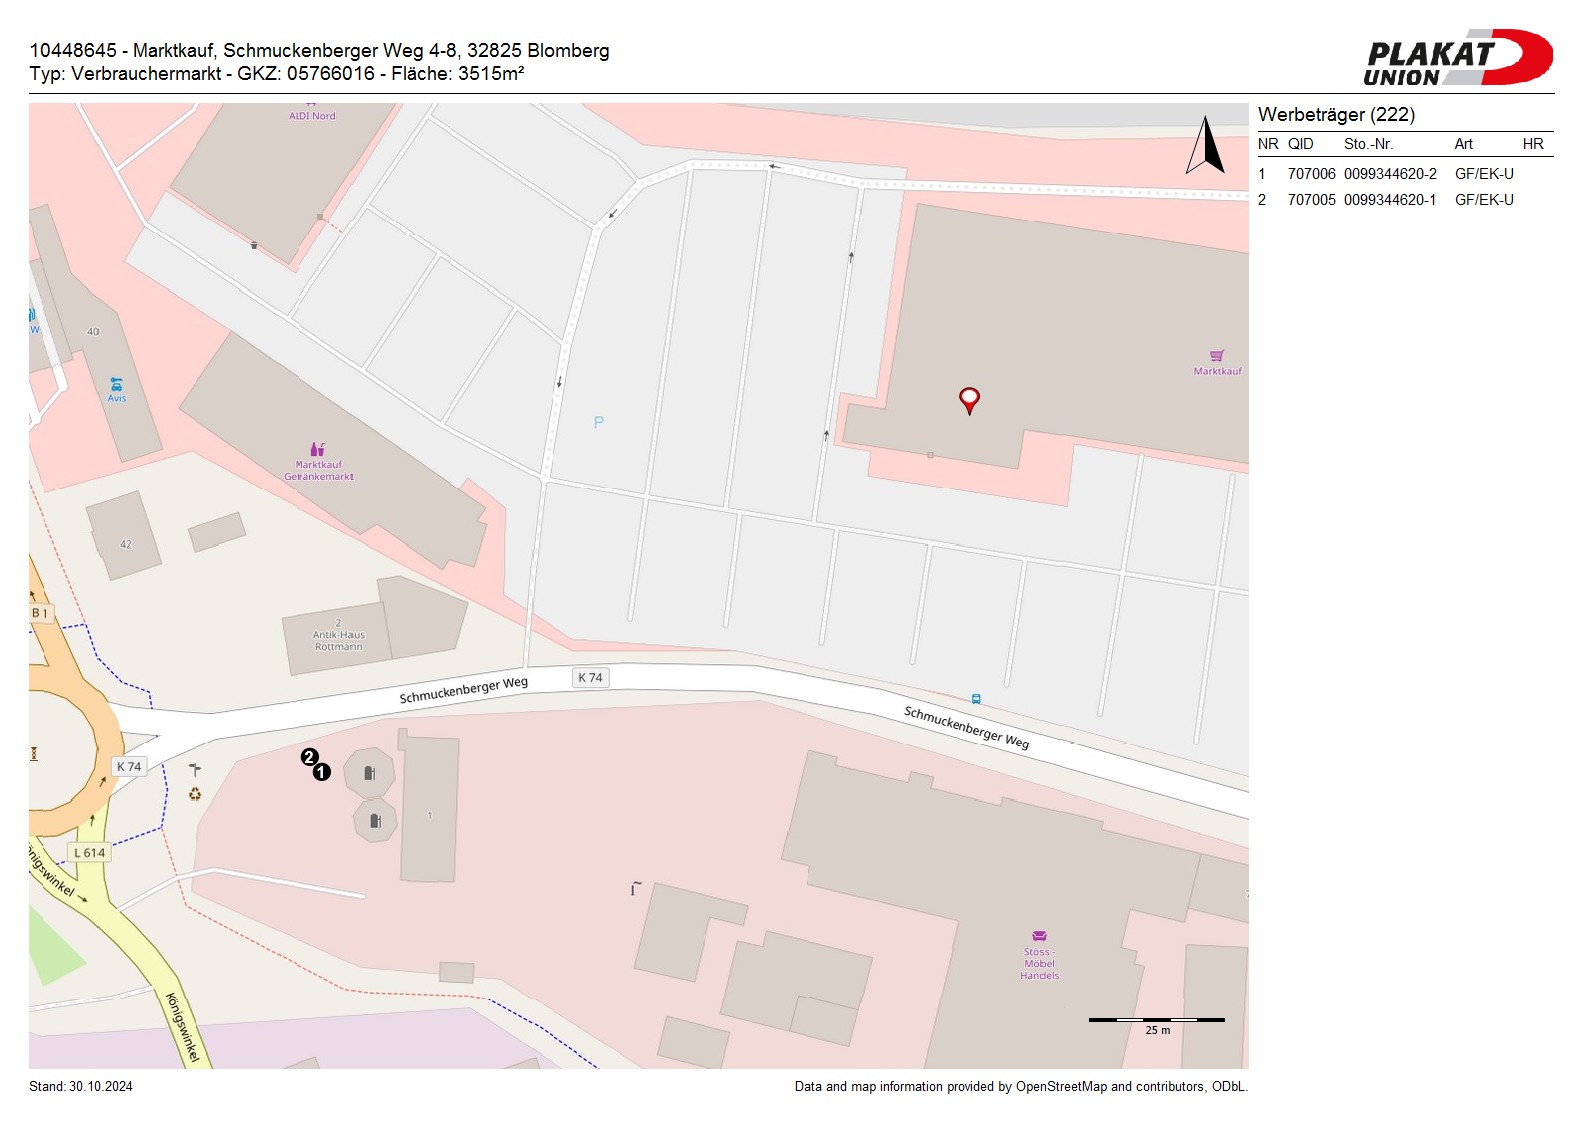Click the bus stop icon on Schmuckenberger Weg

[976, 699]
